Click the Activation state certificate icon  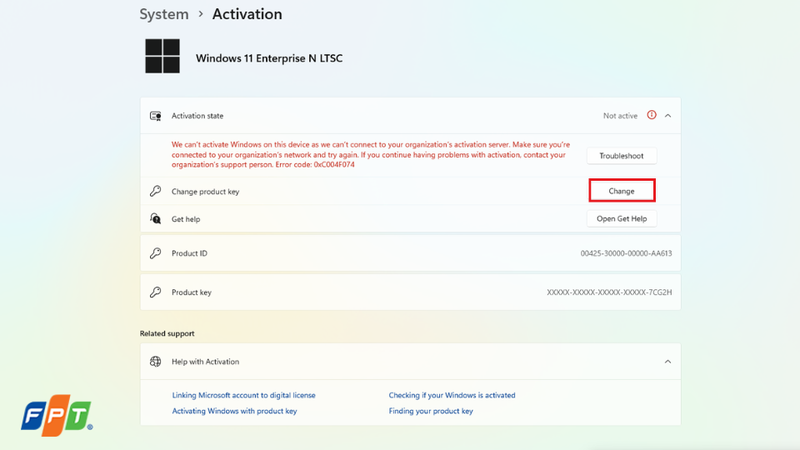[156, 116]
